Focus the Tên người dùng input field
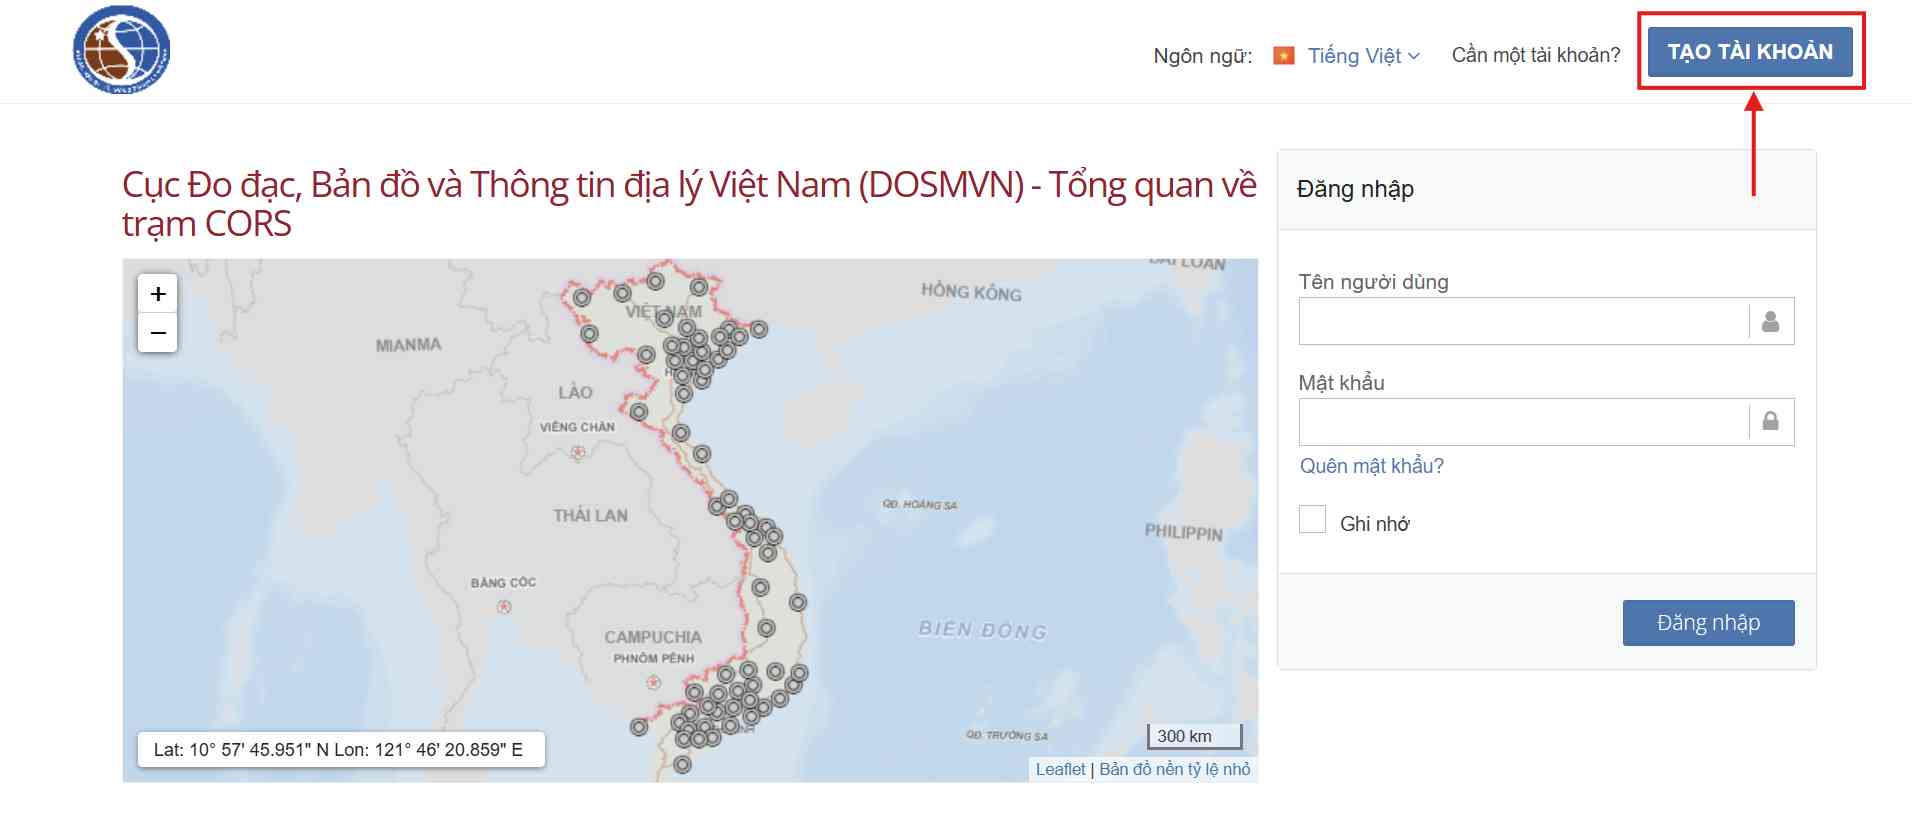Screen dimensions: 1912x815 (x=1546, y=321)
